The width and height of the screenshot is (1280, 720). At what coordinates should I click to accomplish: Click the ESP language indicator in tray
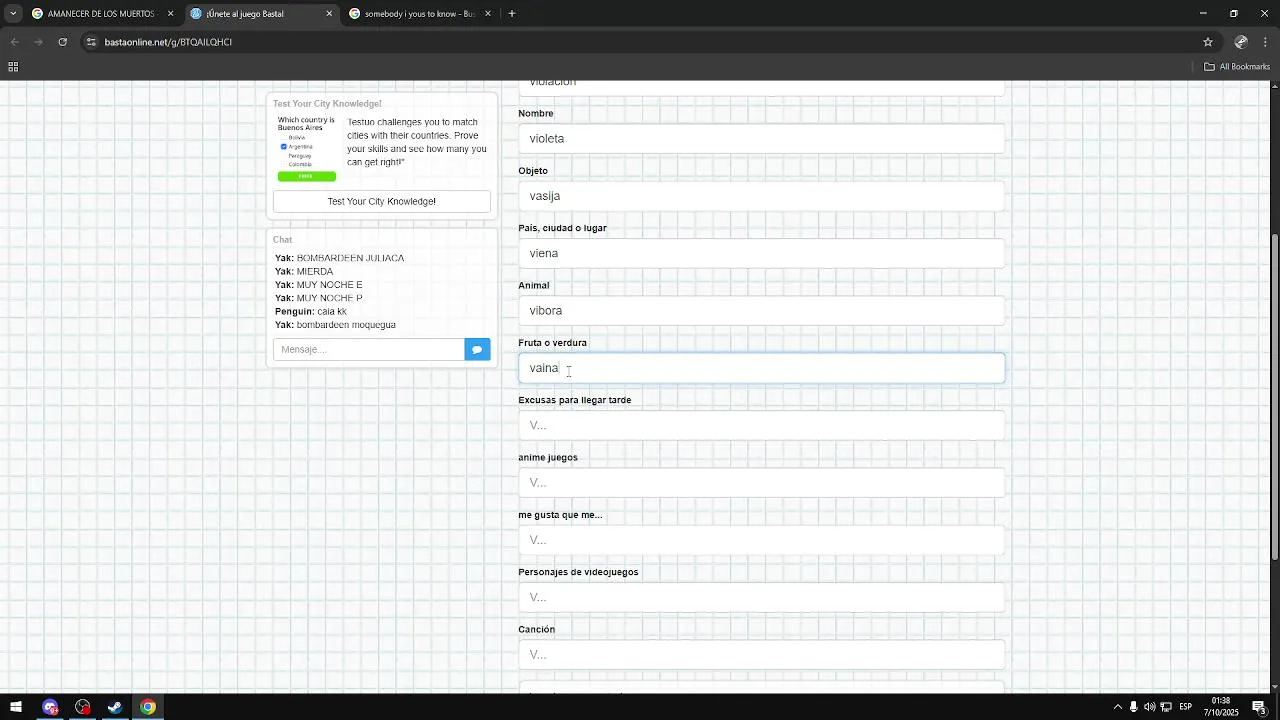point(1185,707)
